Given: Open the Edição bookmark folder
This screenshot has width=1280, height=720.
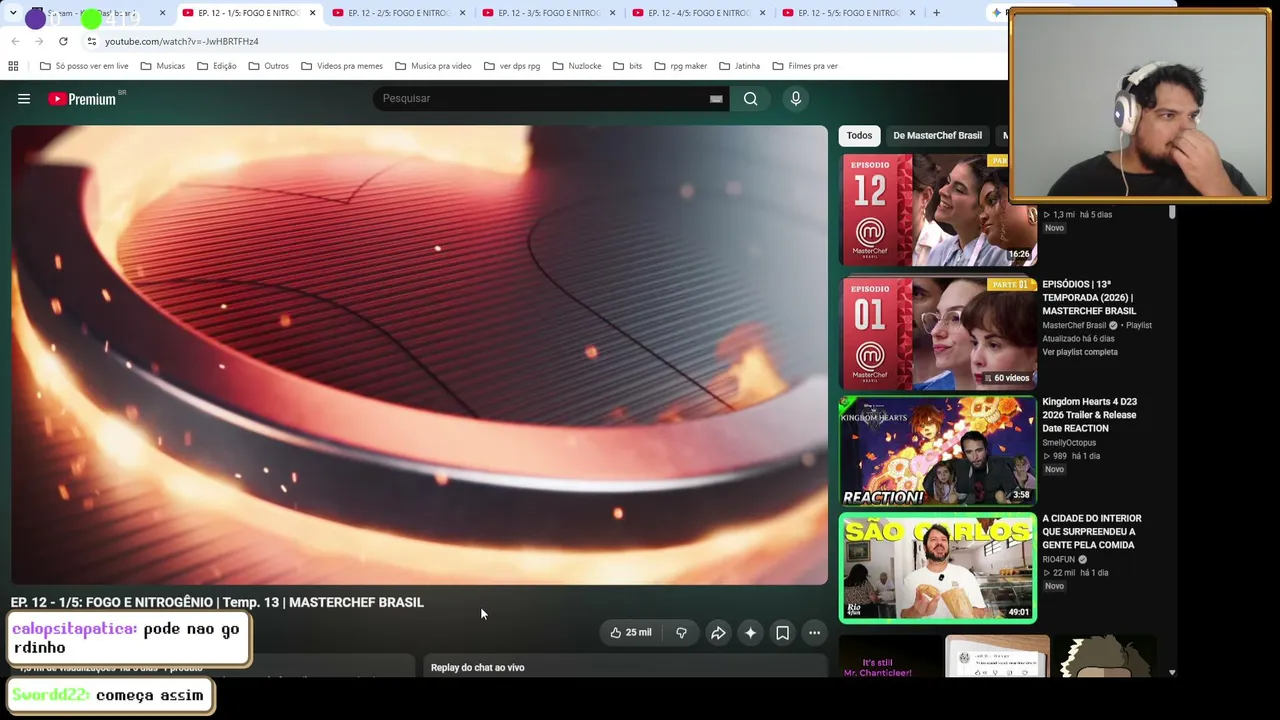Looking at the screenshot, I should tap(217, 66).
